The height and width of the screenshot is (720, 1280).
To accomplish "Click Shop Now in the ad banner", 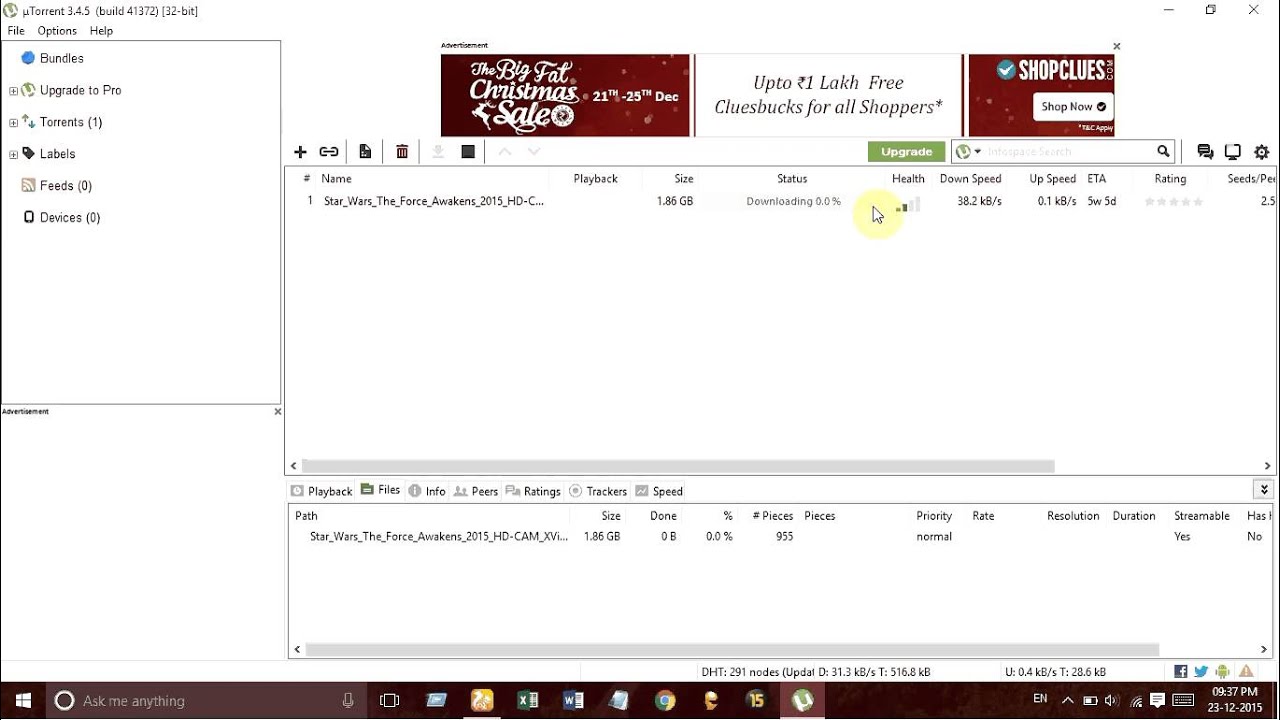I will coord(1073,107).
